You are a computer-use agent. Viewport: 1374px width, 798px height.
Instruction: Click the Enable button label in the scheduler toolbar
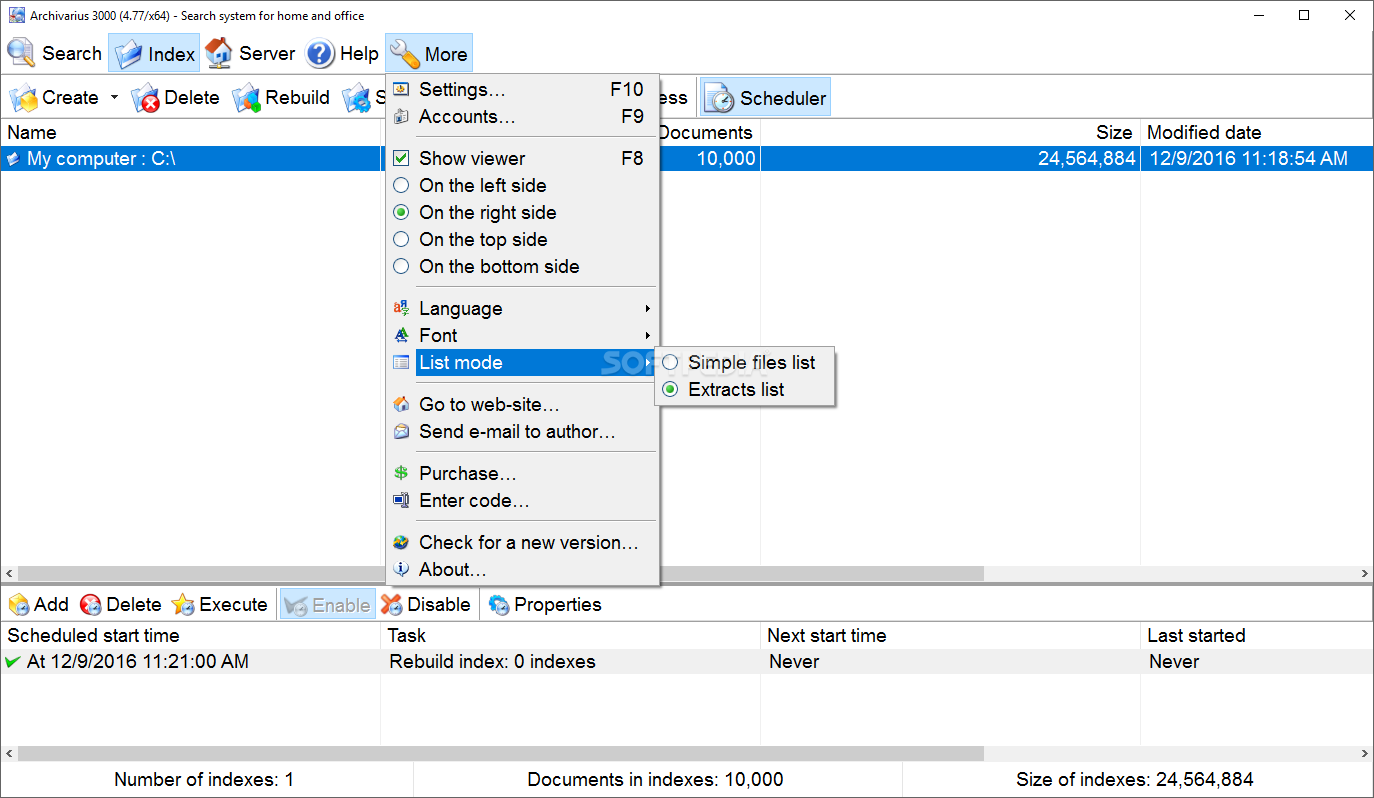341,604
